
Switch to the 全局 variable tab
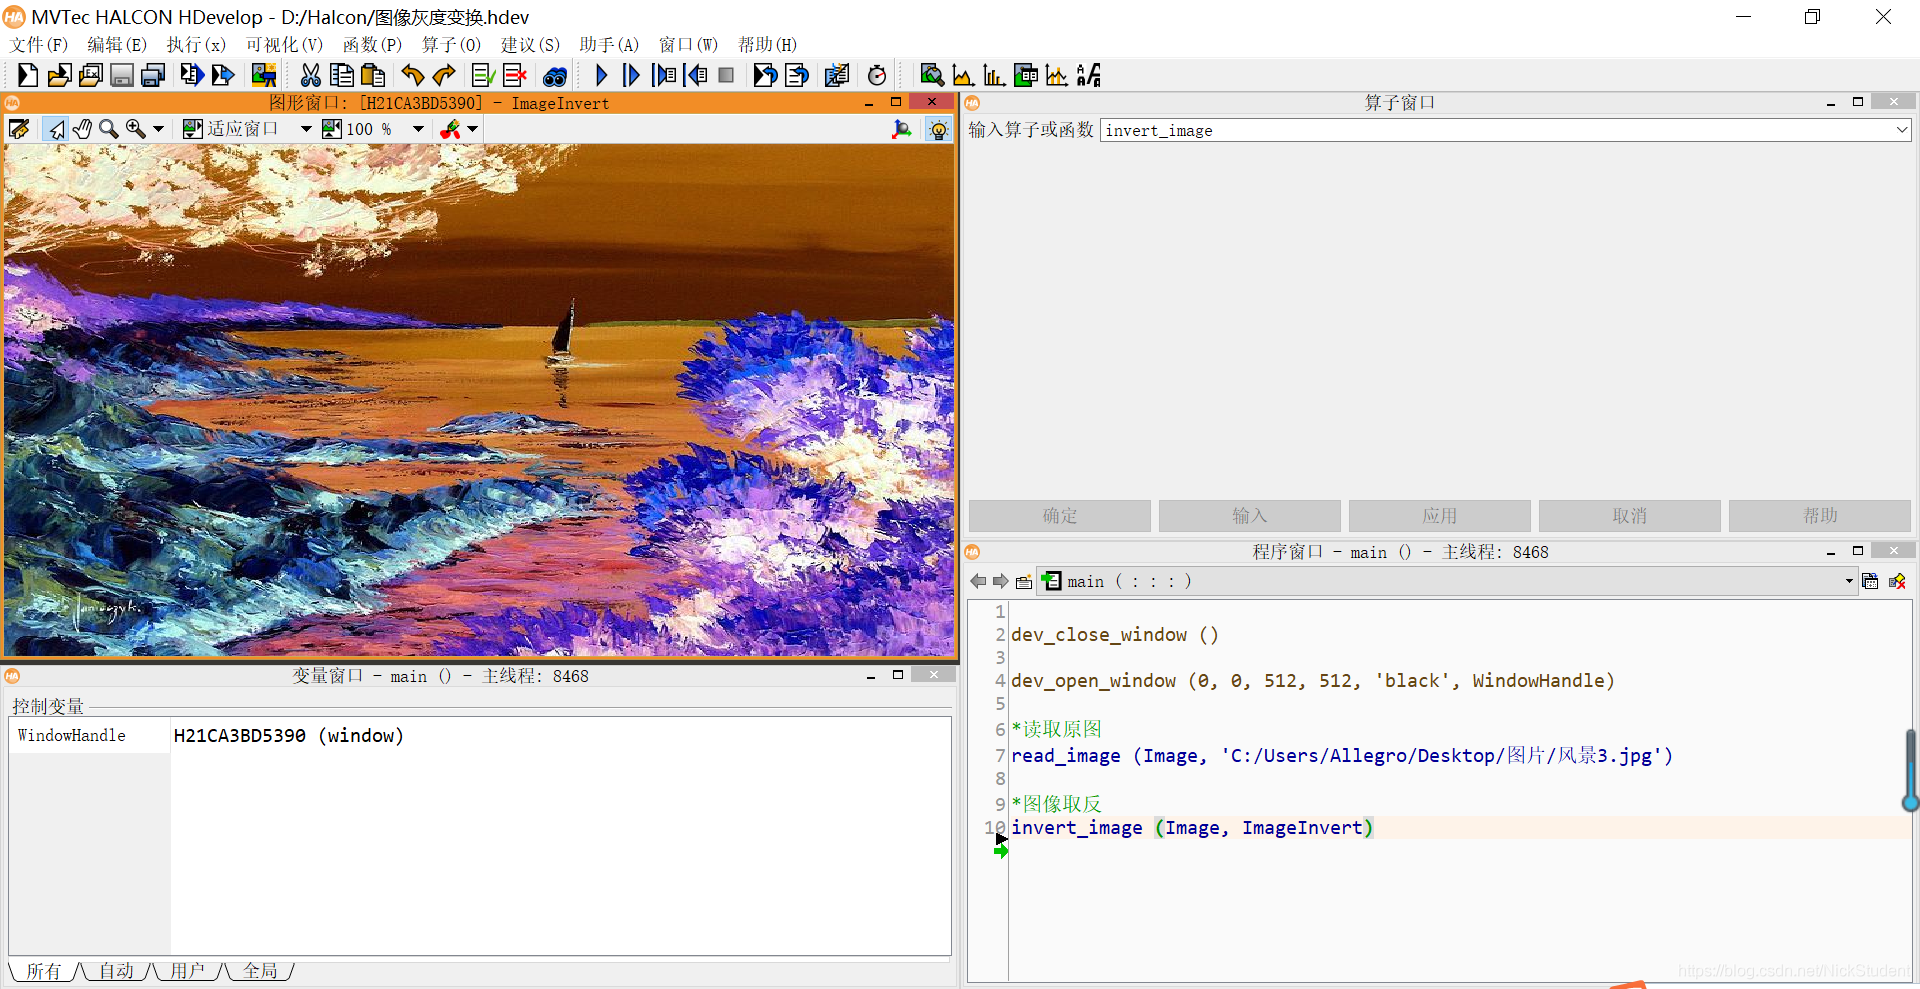tap(260, 970)
